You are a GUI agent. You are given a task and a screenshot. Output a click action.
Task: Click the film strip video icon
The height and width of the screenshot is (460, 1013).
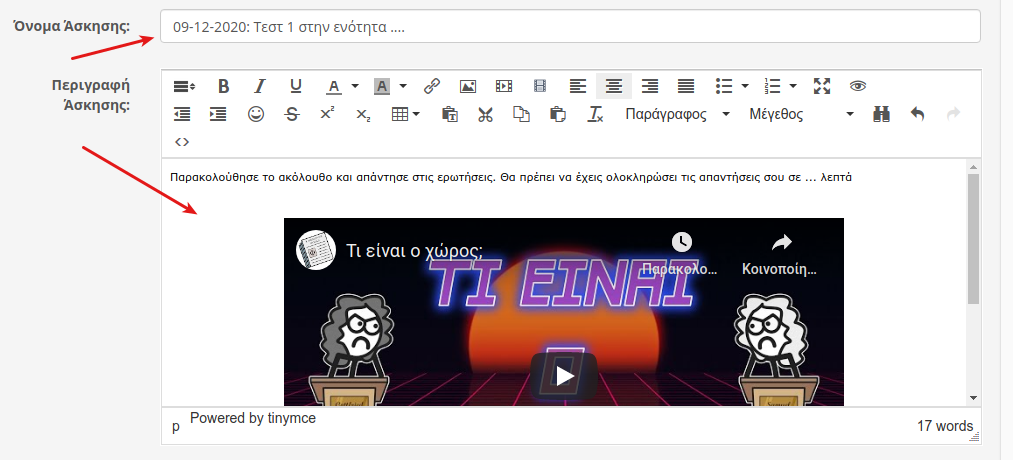[x=540, y=86]
